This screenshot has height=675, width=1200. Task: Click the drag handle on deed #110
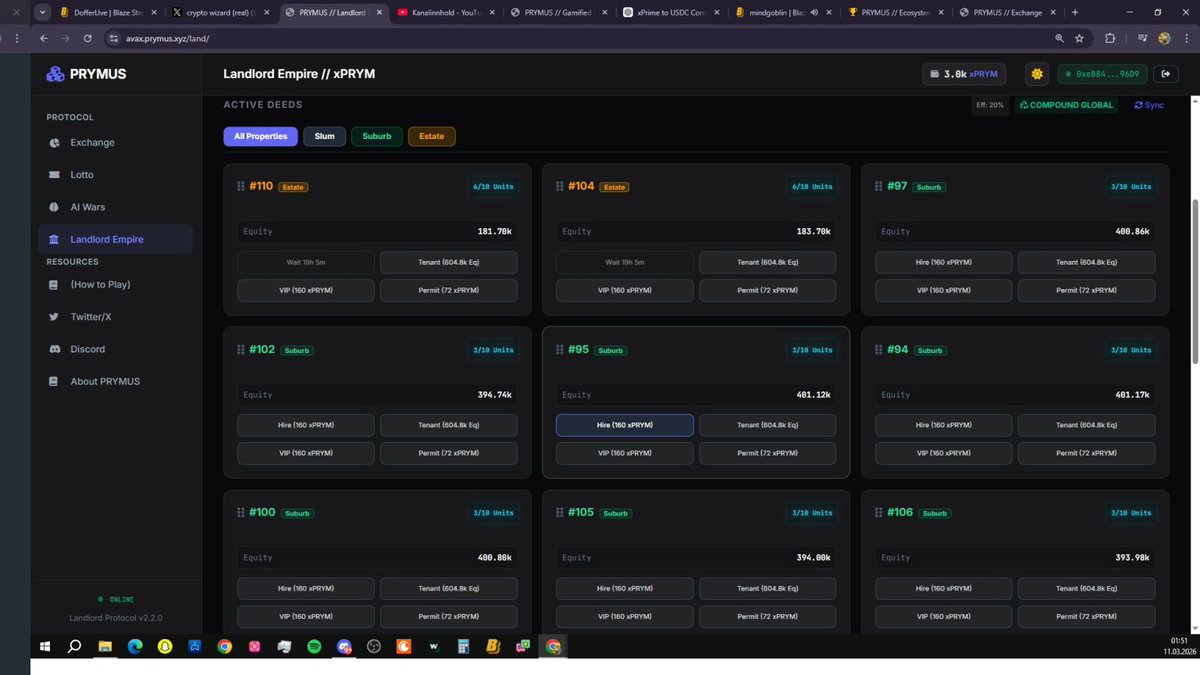[240, 186]
